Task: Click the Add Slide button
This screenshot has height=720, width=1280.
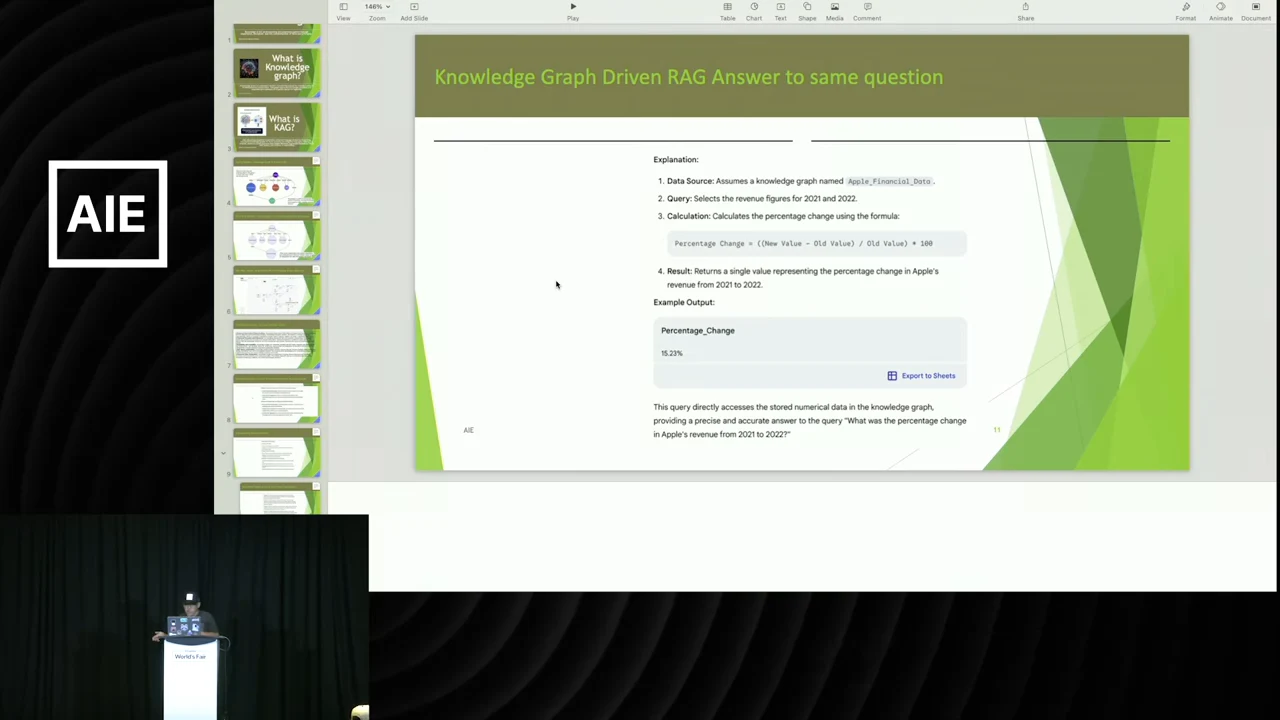Action: 414,11
